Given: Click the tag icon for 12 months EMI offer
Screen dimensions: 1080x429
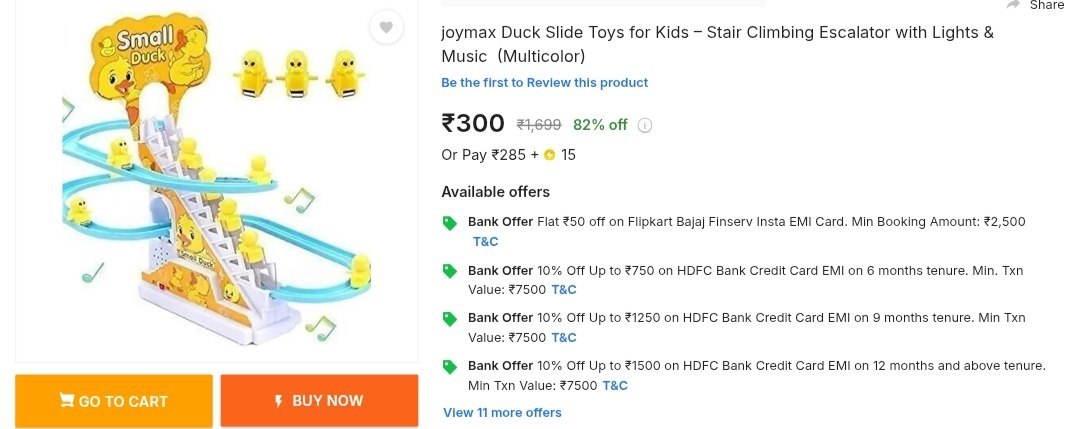Looking at the screenshot, I should (450, 366).
